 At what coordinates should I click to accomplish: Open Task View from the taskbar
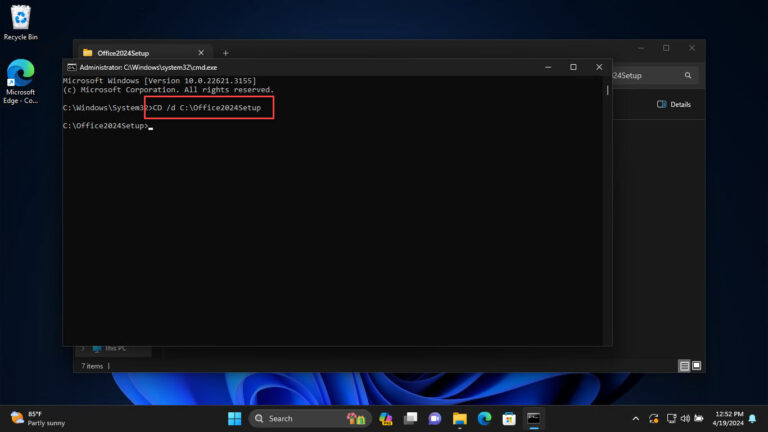tap(410, 418)
